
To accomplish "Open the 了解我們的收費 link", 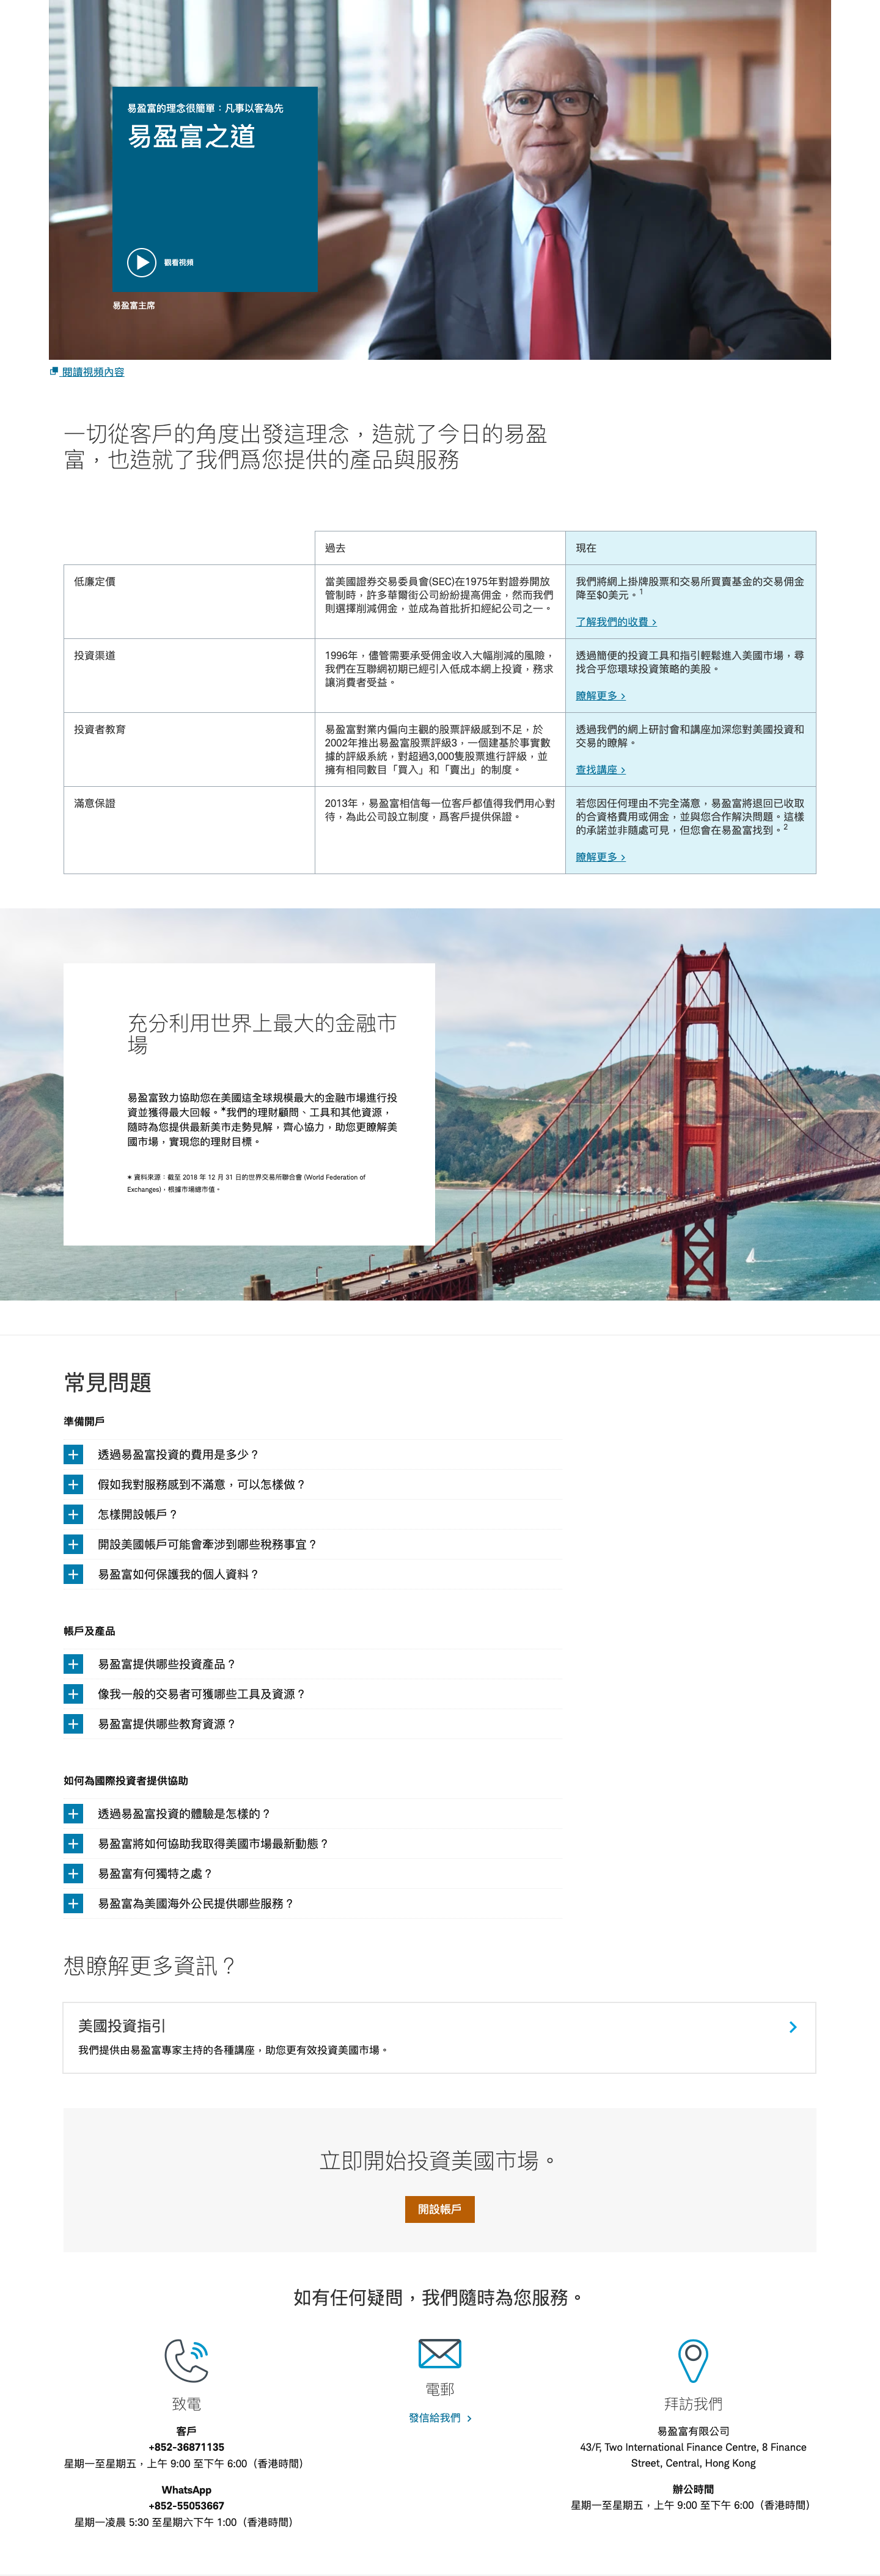I will point(616,622).
